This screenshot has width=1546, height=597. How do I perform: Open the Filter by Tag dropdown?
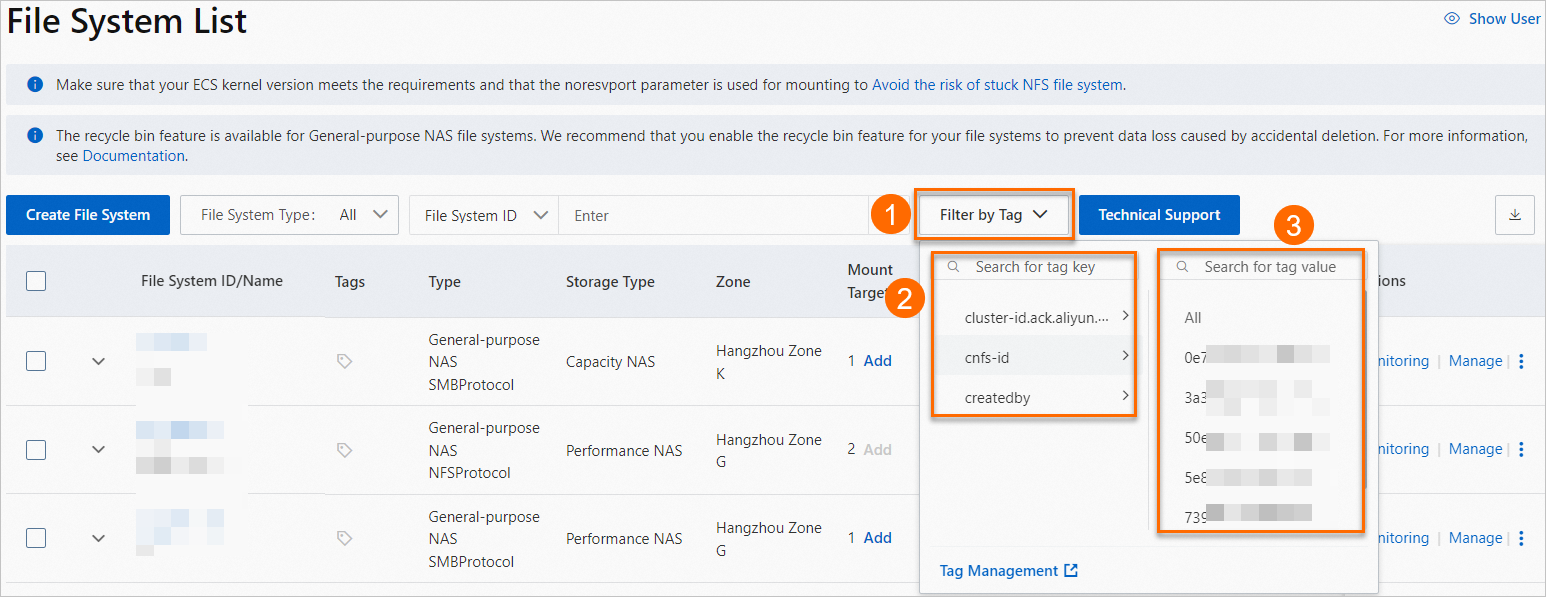coord(993,215)
